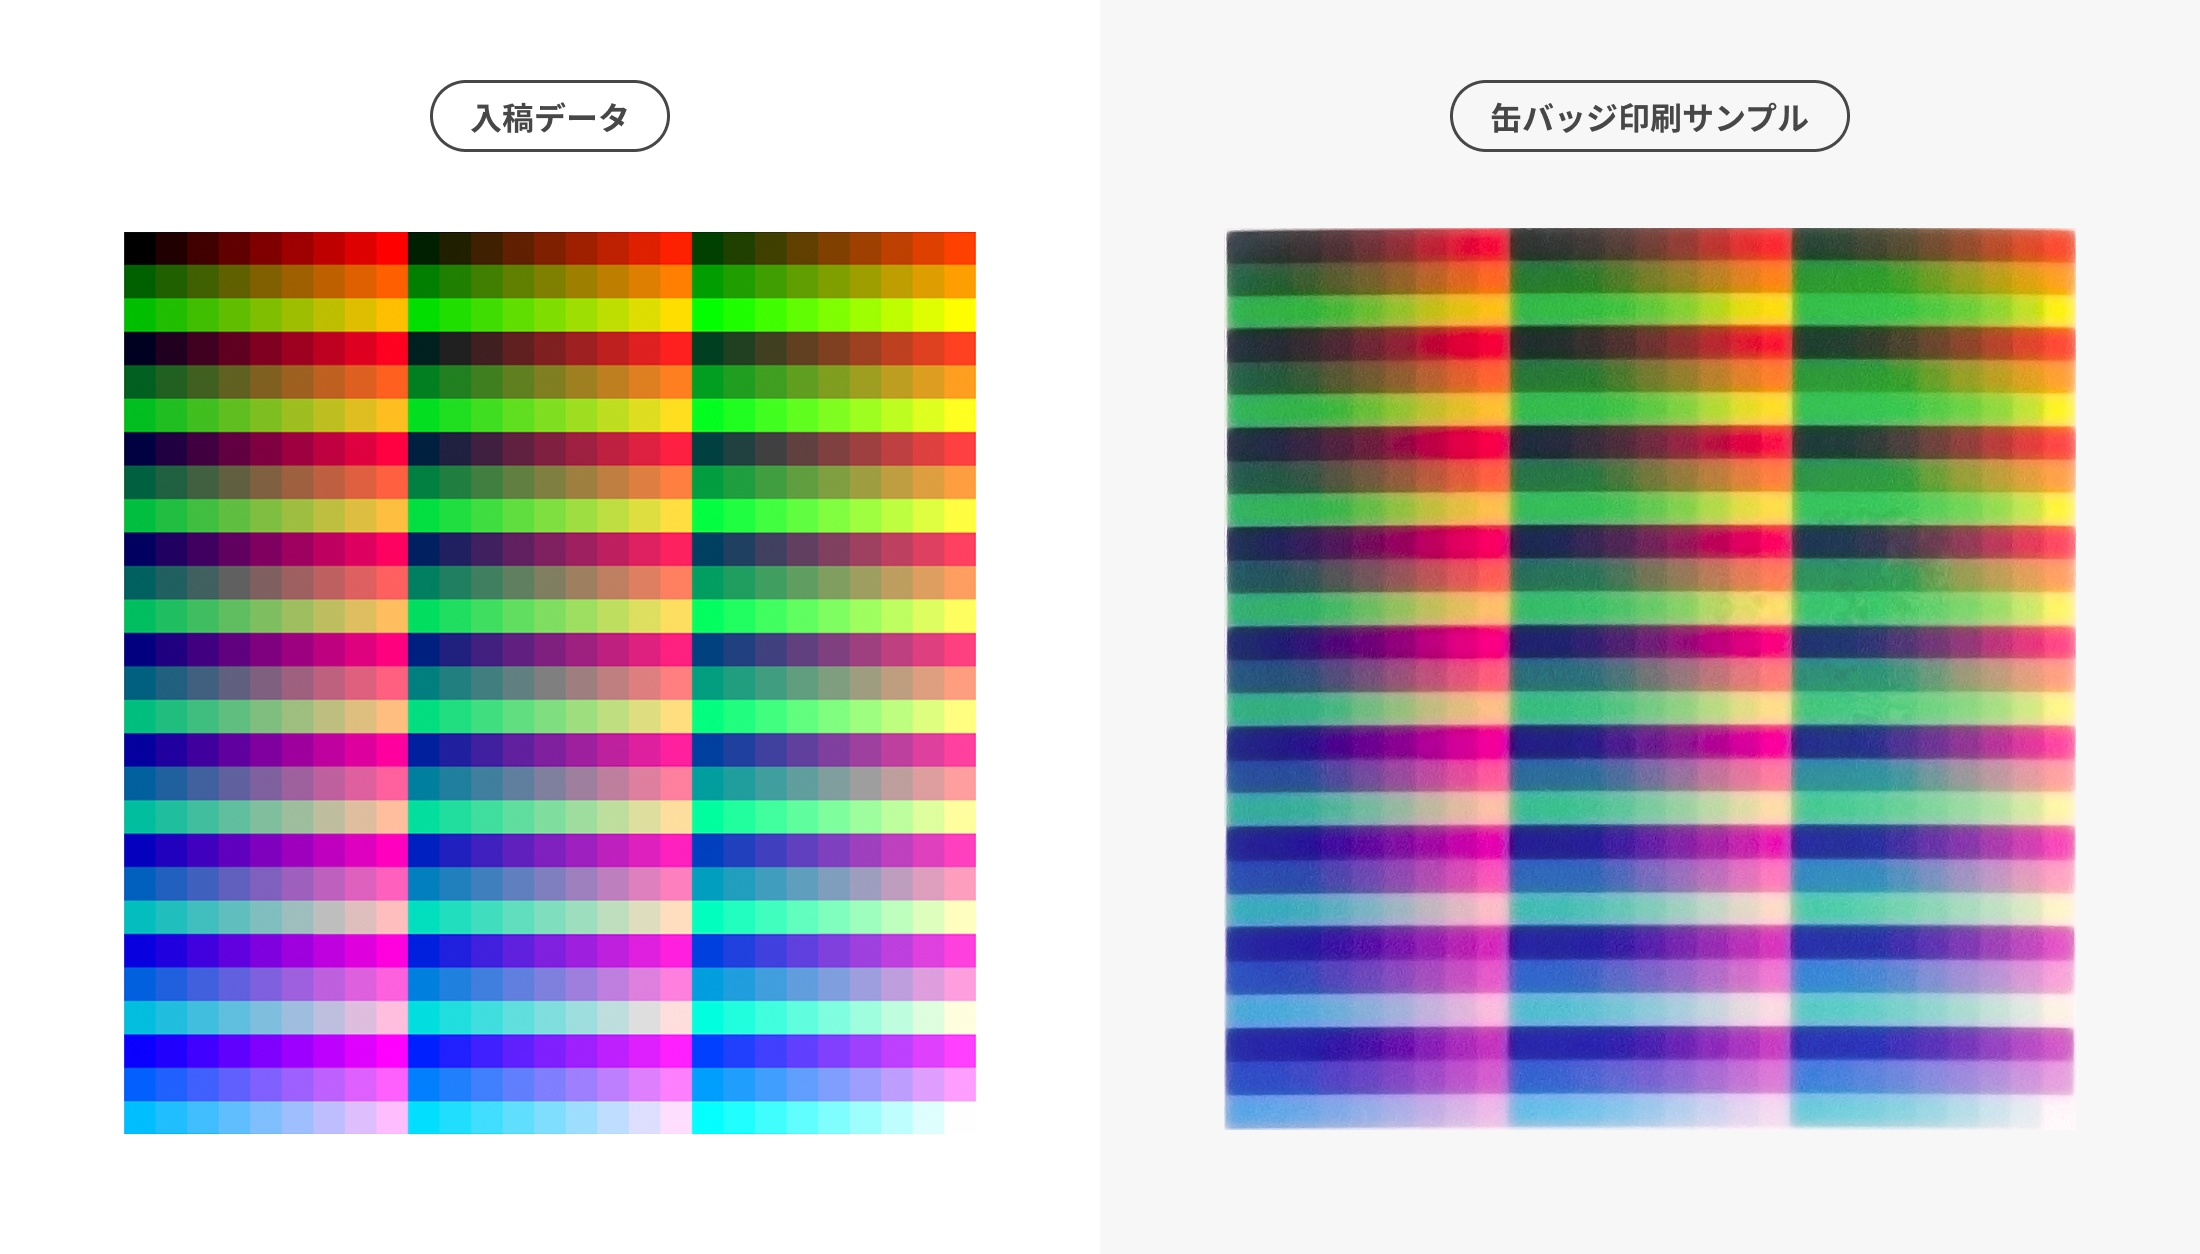Select the black top-left swatch in the 入稿データ grid
Screen dimensions: 2200x1254
(140, 249)
